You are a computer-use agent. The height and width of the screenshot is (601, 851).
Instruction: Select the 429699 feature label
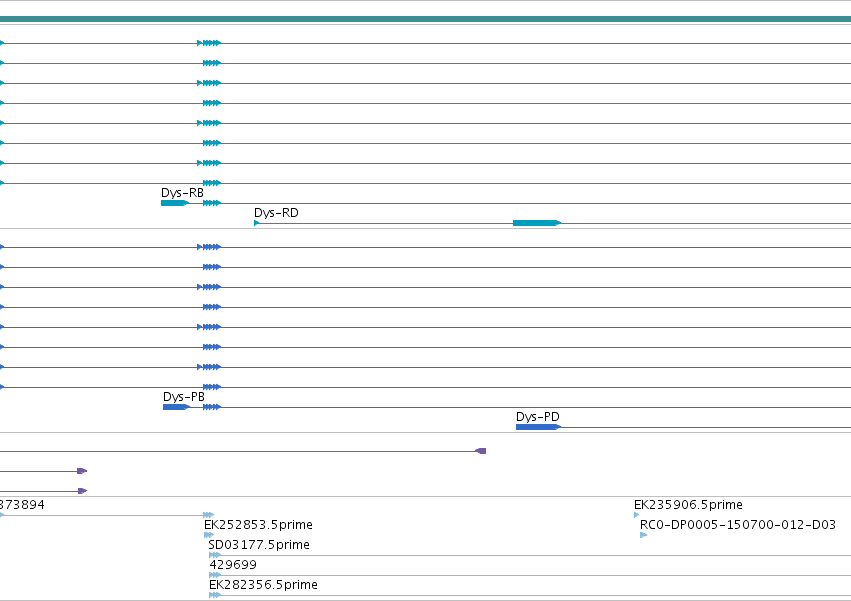[x=233, y=565]
